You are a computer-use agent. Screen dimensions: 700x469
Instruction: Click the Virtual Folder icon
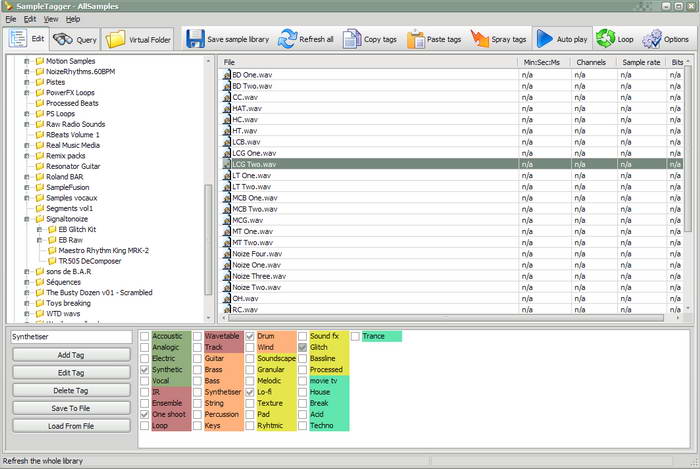115,39
